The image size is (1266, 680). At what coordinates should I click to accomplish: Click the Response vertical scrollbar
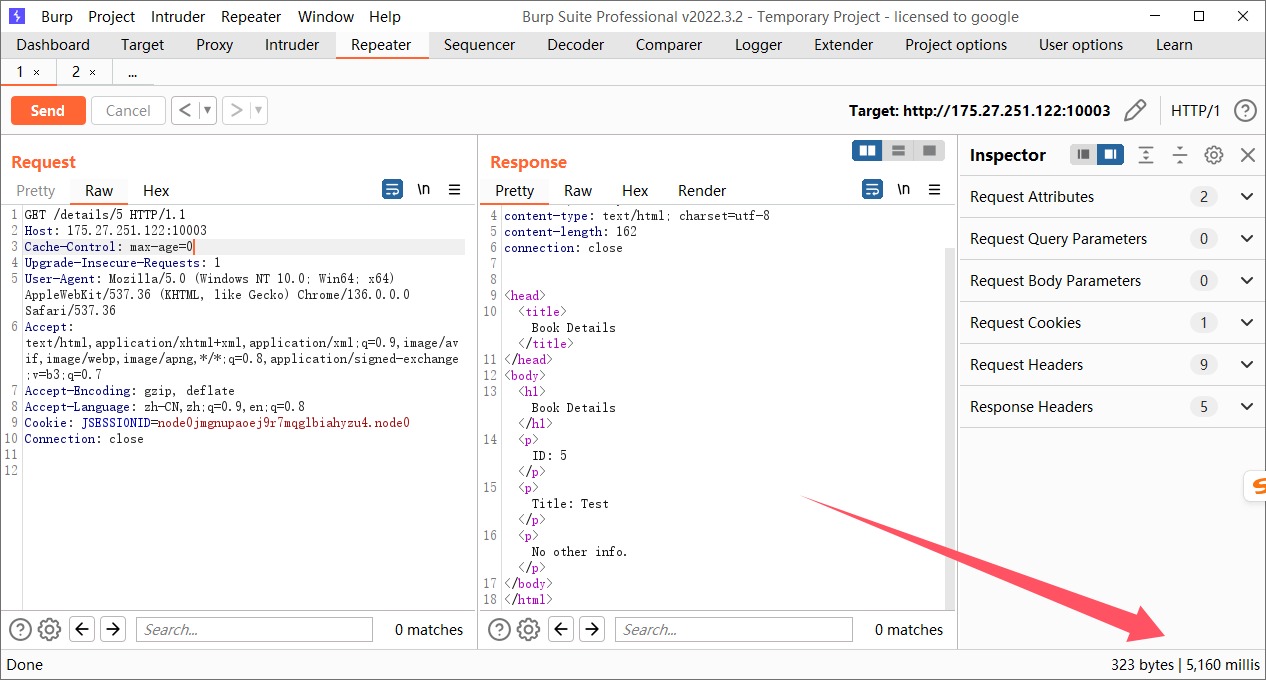950,428
